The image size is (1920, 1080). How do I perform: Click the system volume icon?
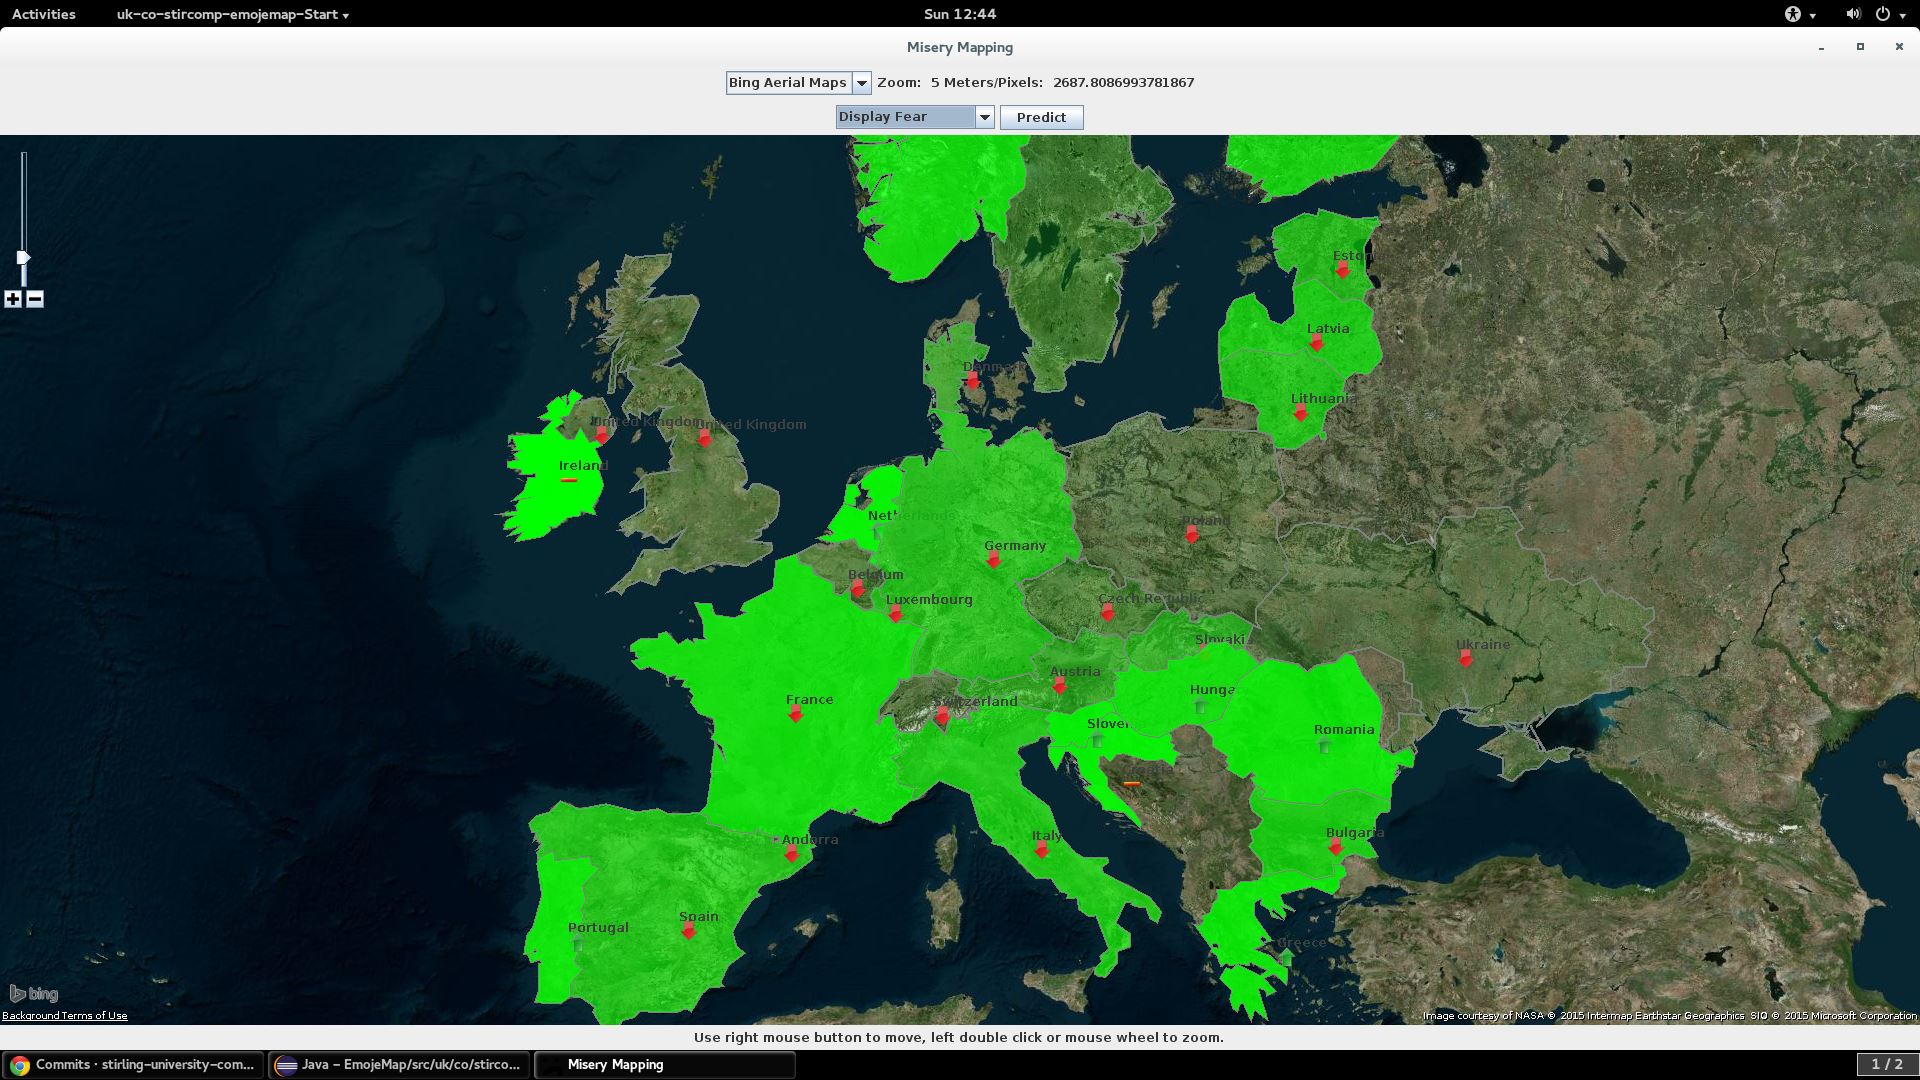(1852, 14)
